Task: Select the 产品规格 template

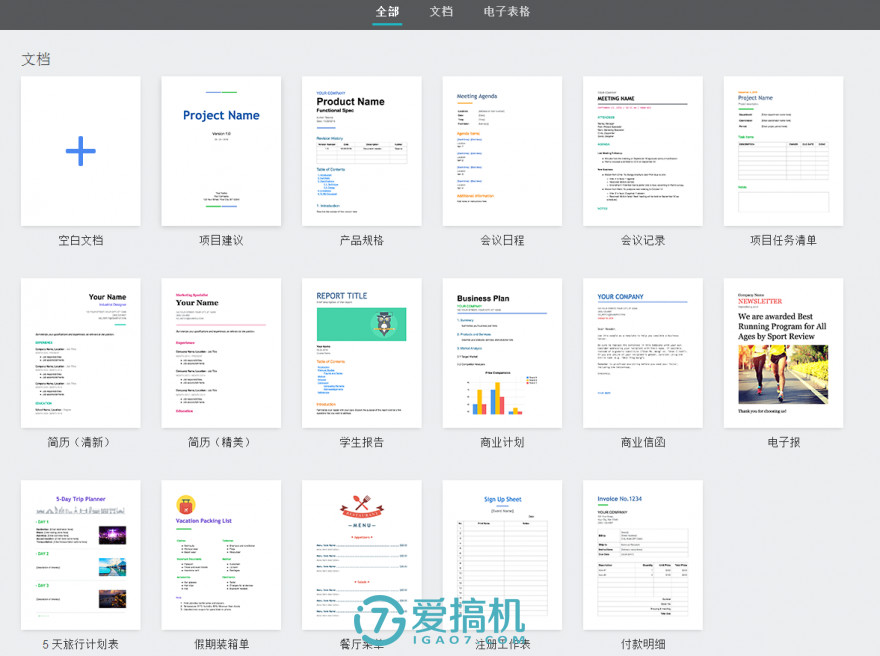Action: click(361, 151)
